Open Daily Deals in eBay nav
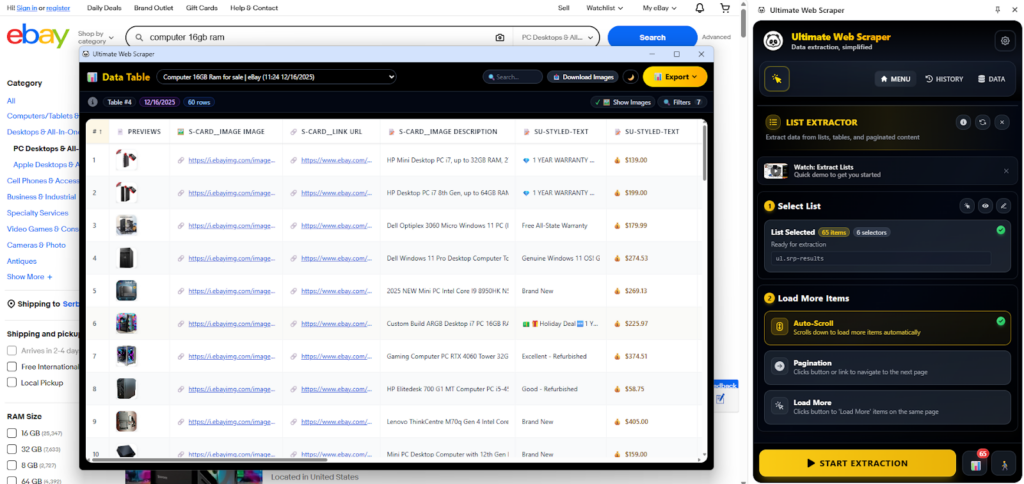Viewport: 1024px width, 484px height. pos(104,8)
